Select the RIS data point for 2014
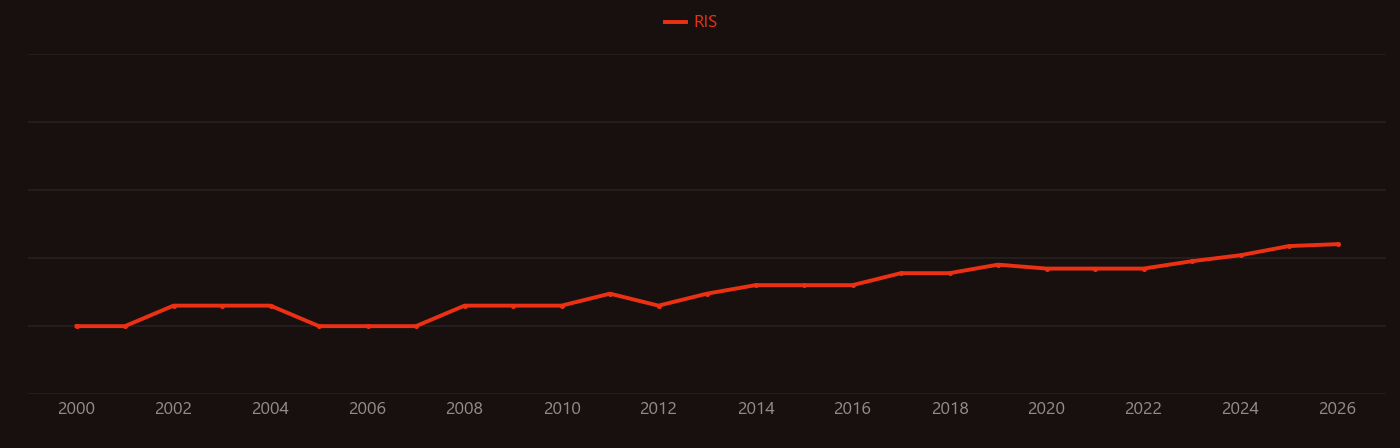Image resolution: width=1400 pixels, height=448 pixels. coord(756,285)
